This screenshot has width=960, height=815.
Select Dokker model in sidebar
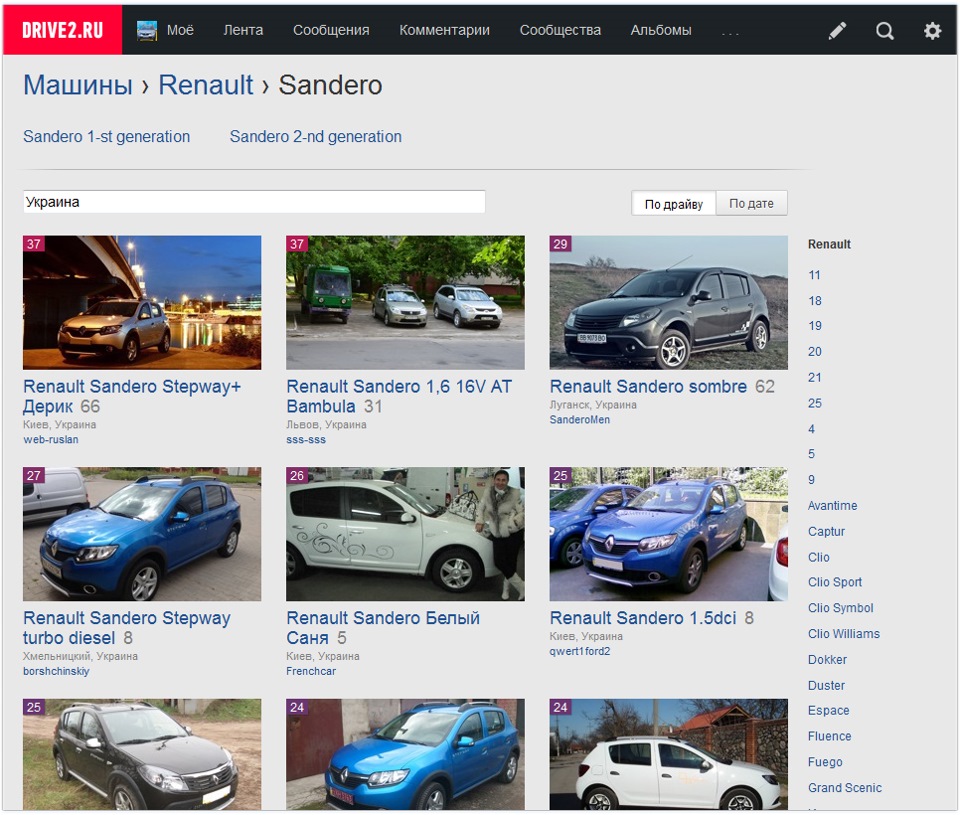pos(827,659)
